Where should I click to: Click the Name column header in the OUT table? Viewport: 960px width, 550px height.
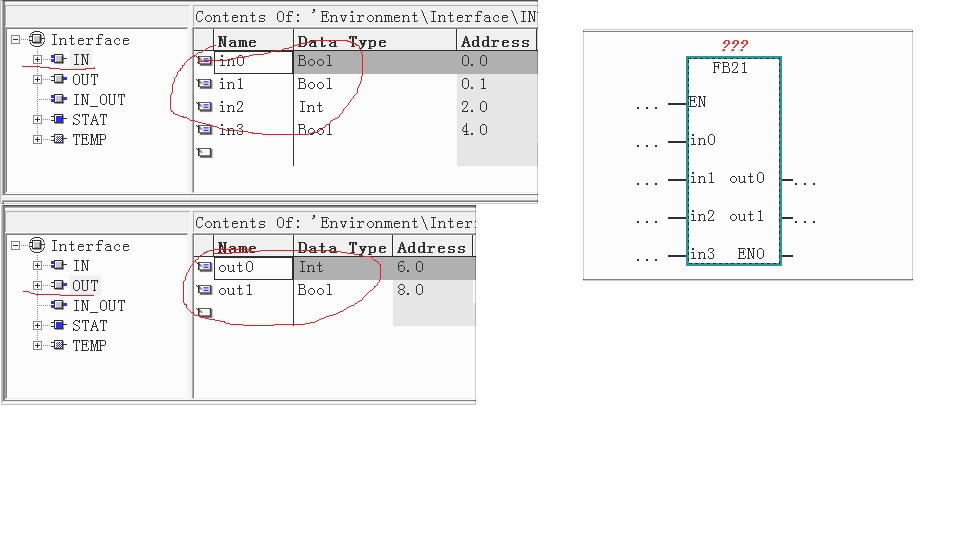[253, 247]
